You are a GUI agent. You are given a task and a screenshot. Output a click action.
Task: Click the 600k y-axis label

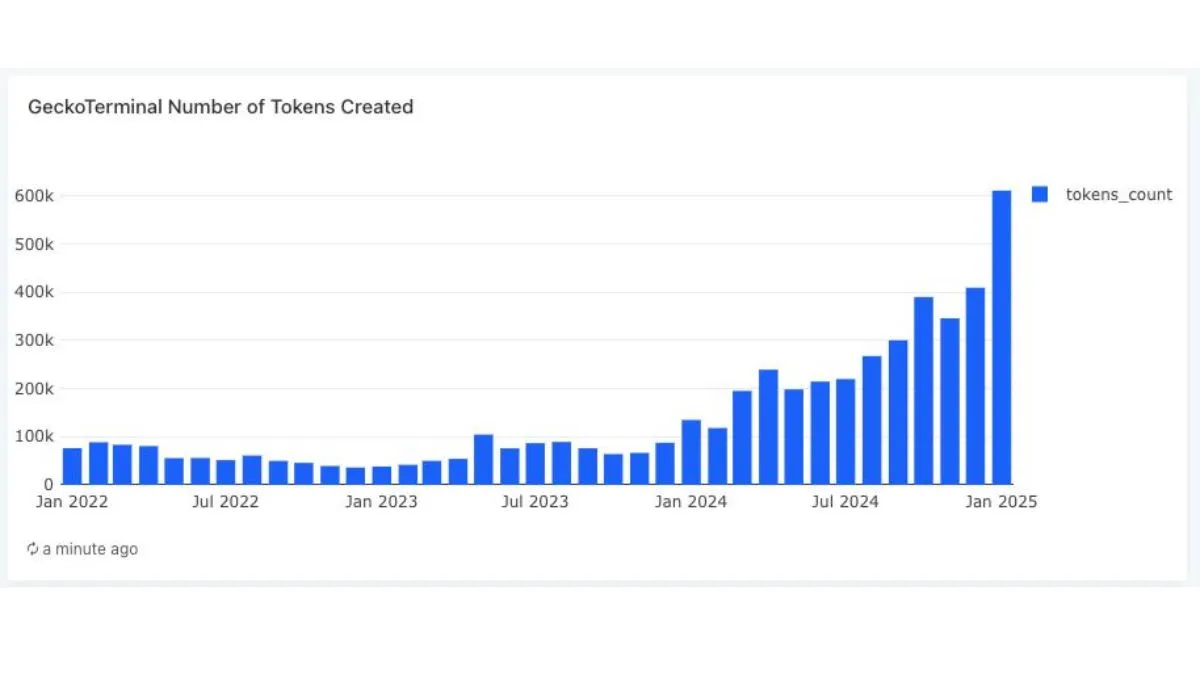[34, 196]
